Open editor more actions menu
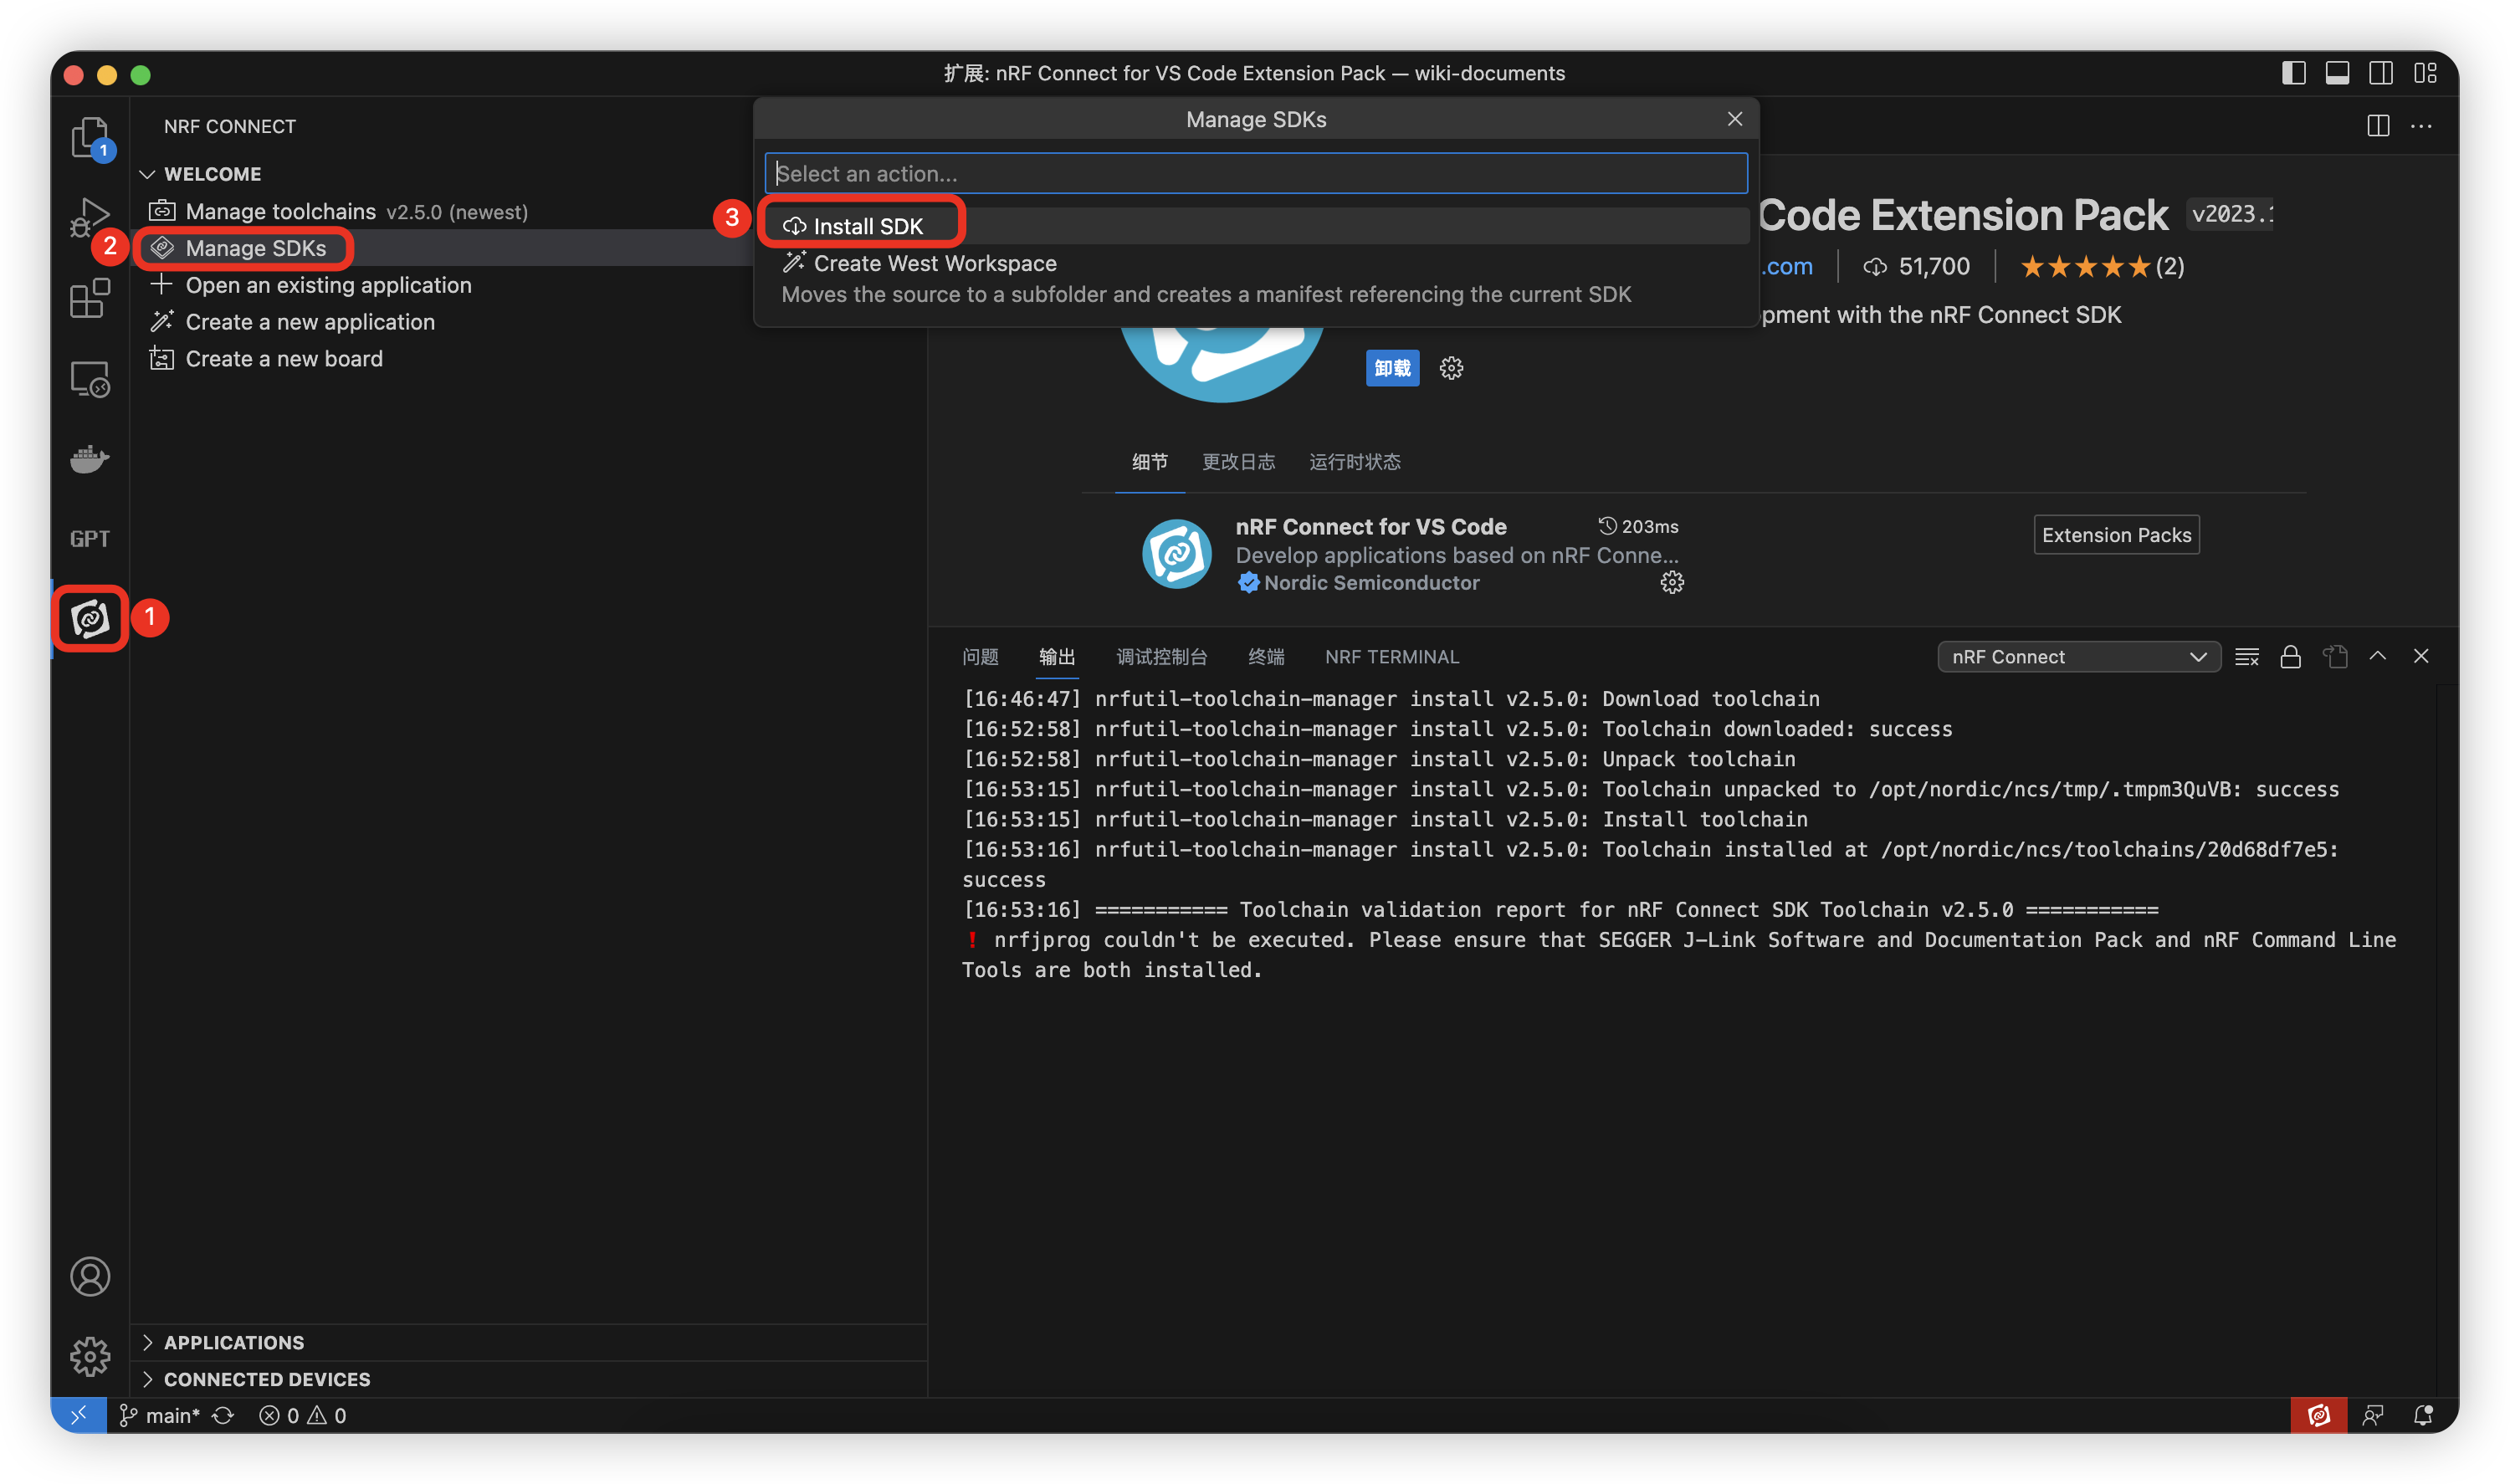 point(2421,126)
